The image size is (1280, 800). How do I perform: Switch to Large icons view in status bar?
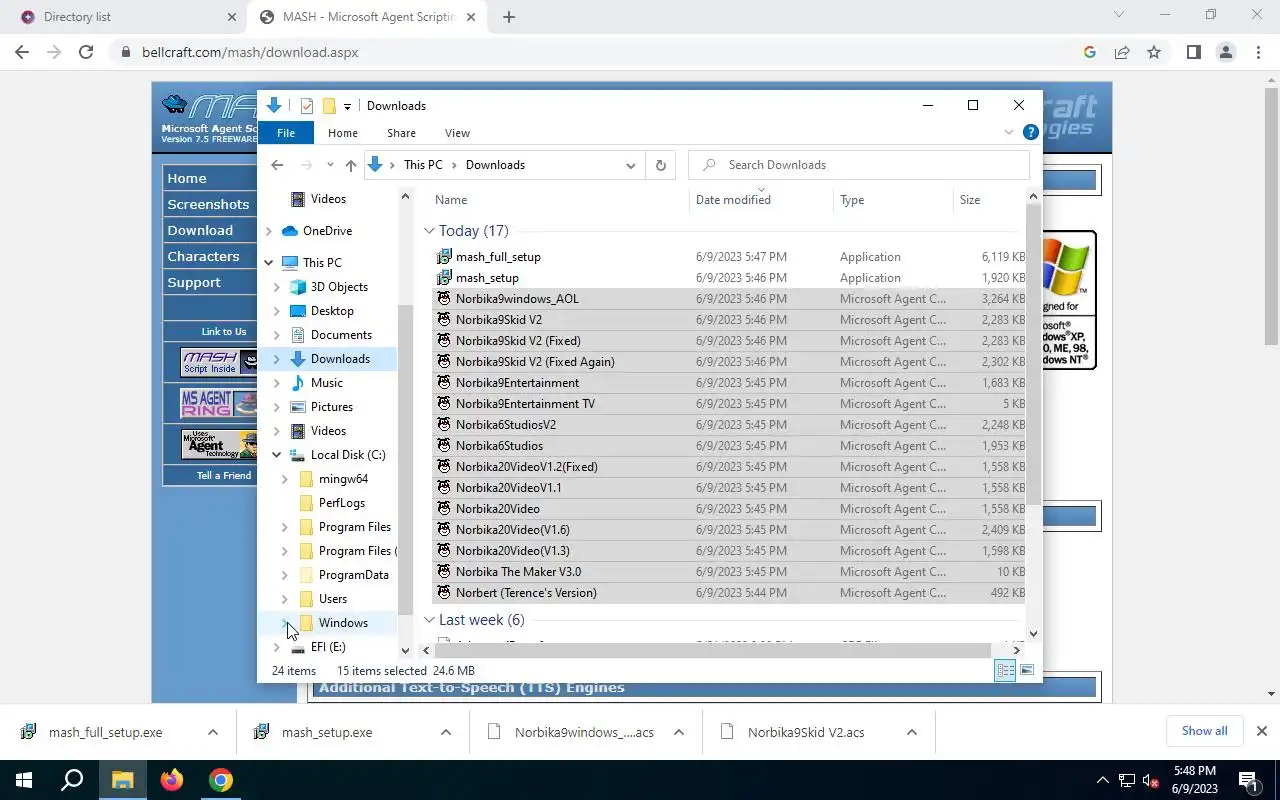[x=1026, y=671]
